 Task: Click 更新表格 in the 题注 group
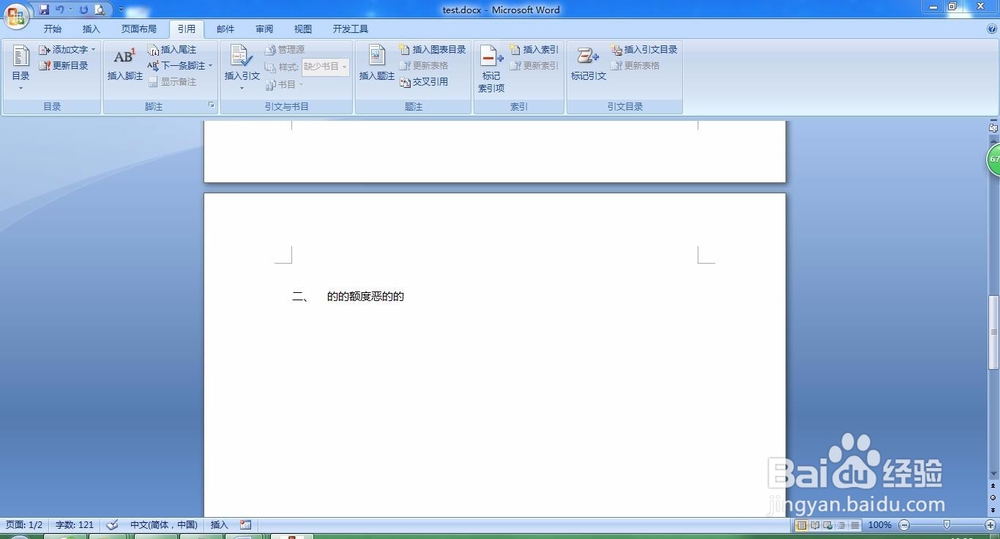pyautogui.click(x=423, y=65)
